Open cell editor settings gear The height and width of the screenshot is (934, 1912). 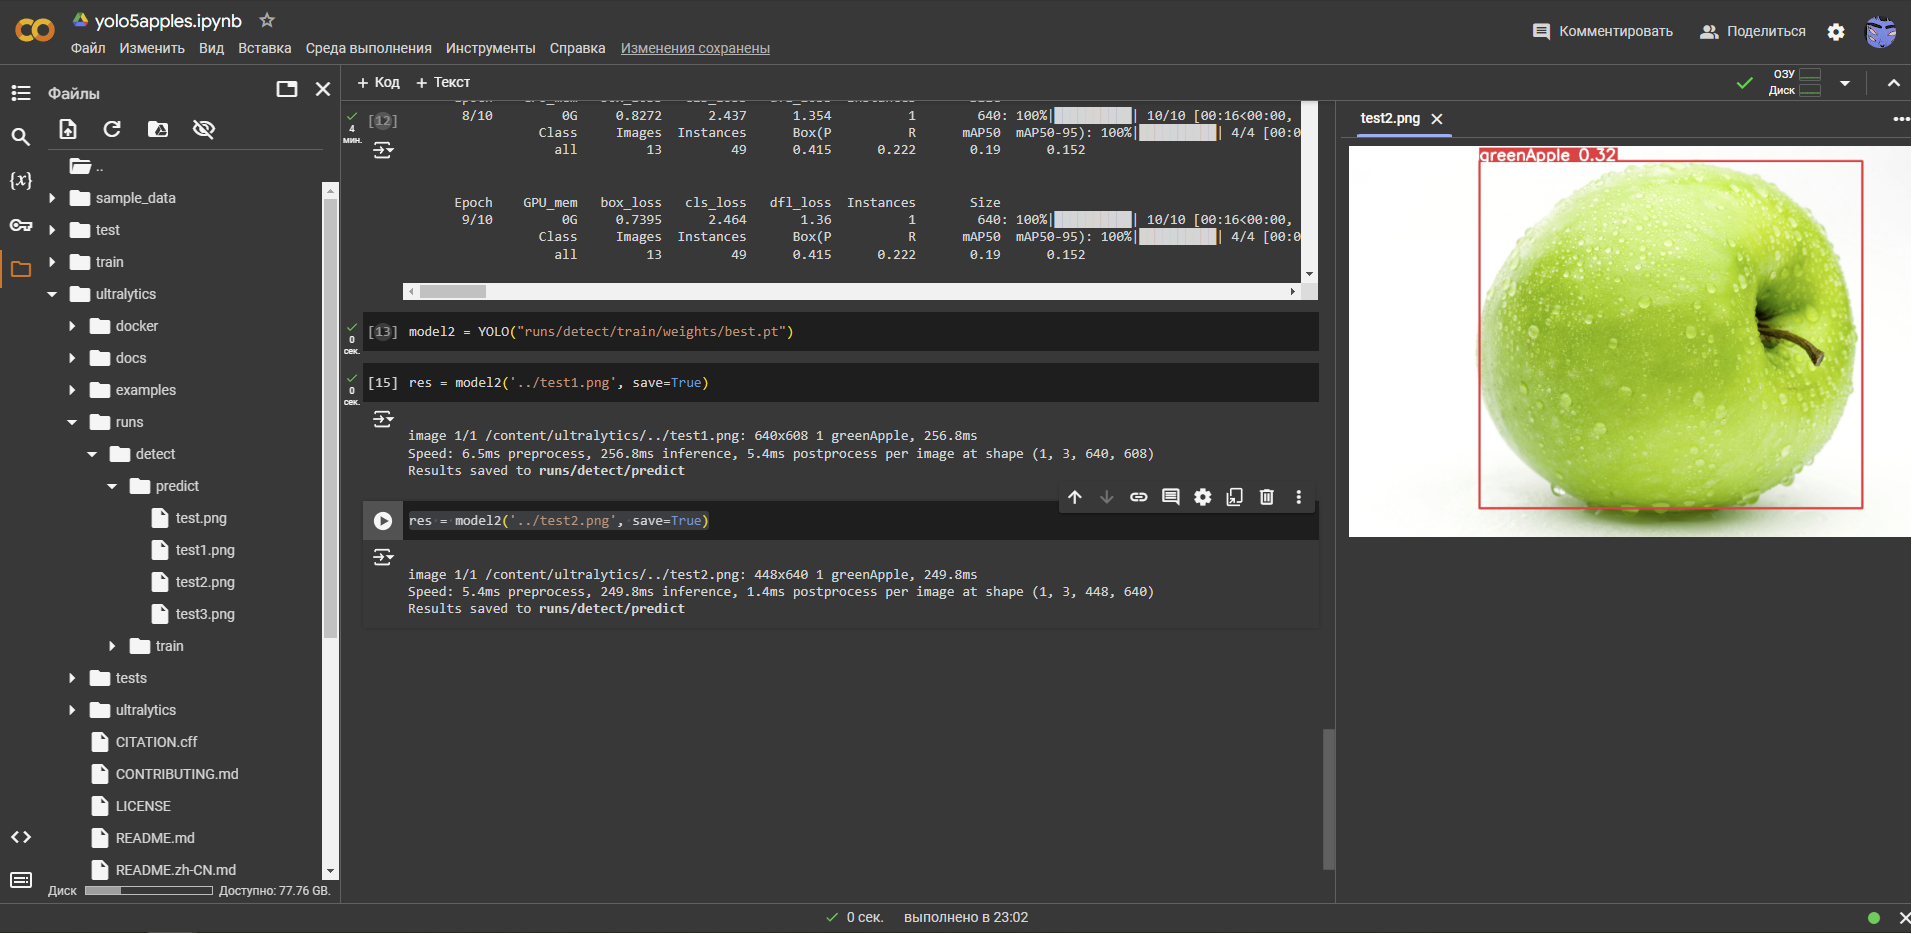coord(1203,497)
